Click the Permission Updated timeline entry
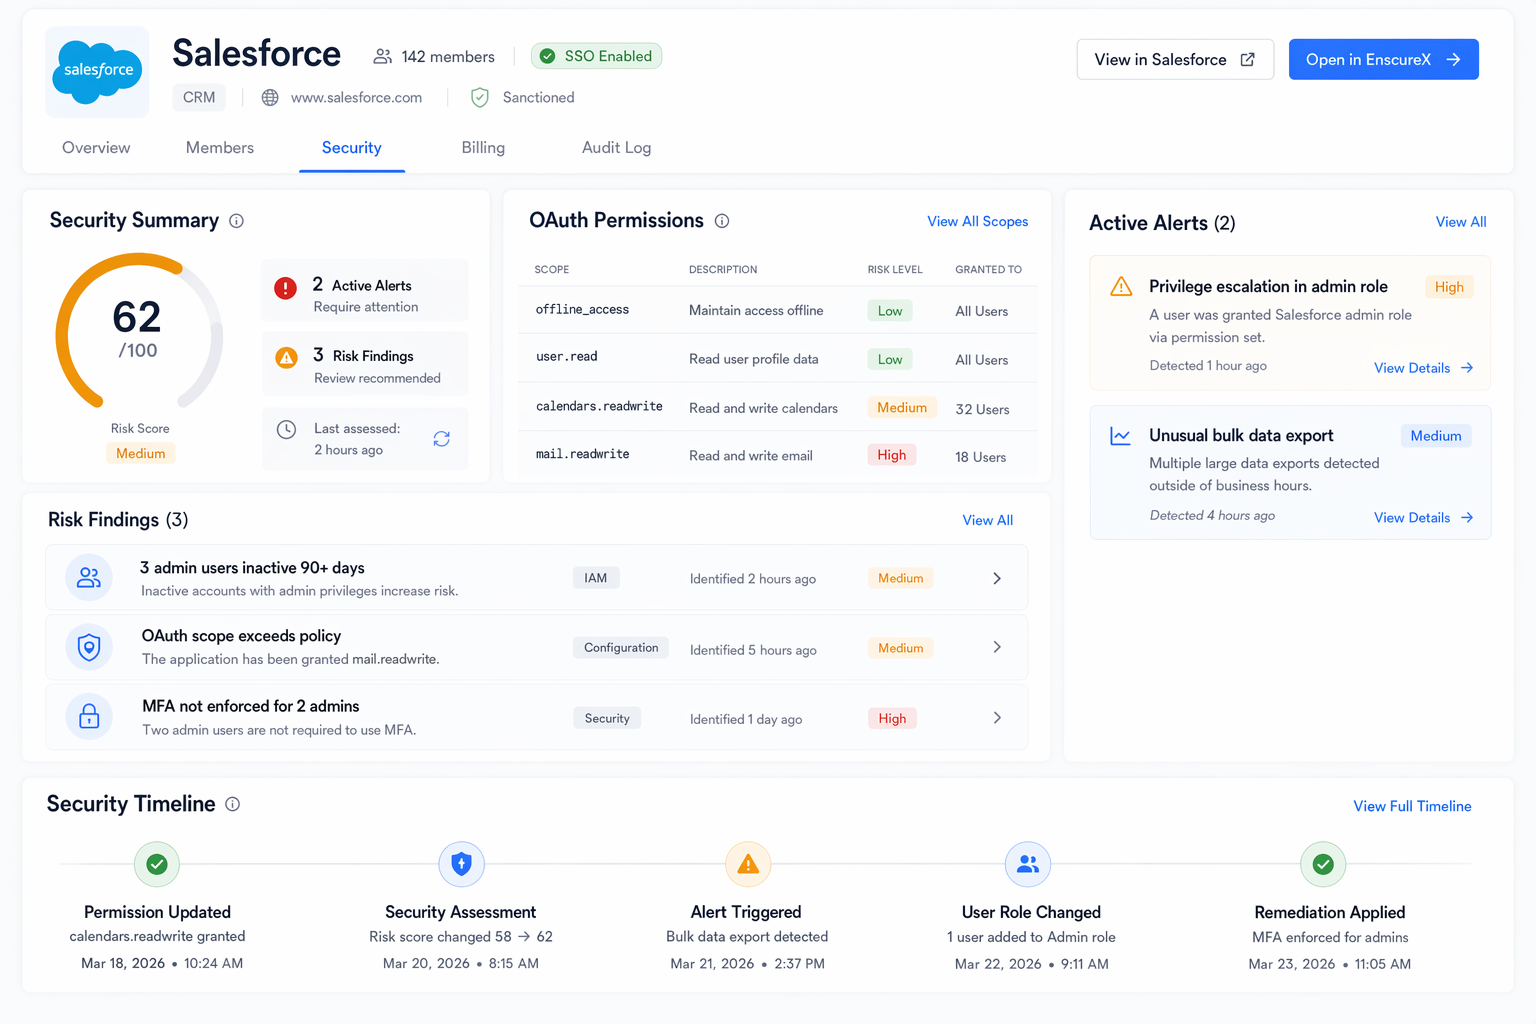1536x1024 pixels. (x=157, y=912)
